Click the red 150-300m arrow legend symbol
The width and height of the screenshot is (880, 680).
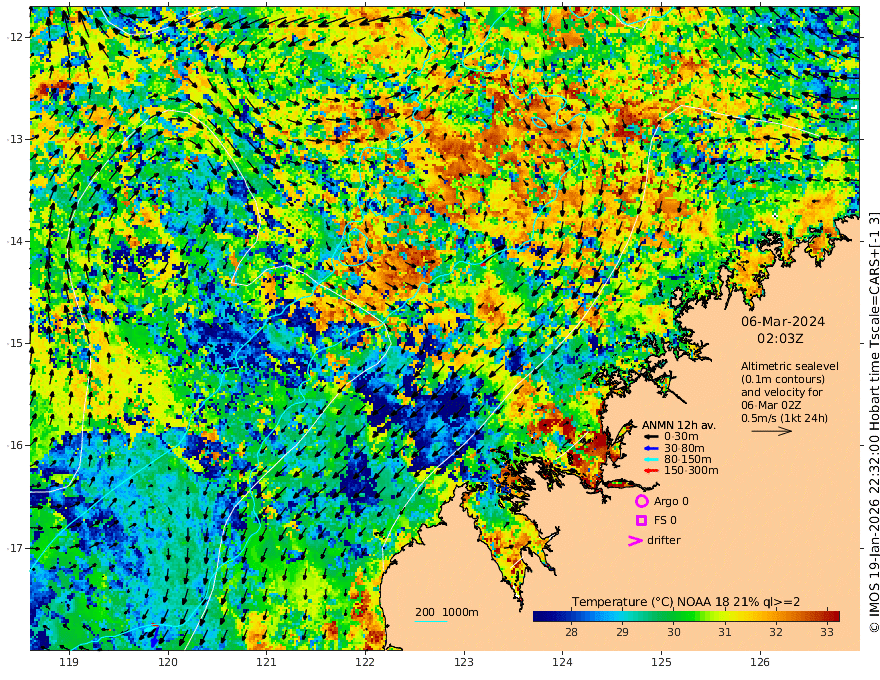[650, 471]
